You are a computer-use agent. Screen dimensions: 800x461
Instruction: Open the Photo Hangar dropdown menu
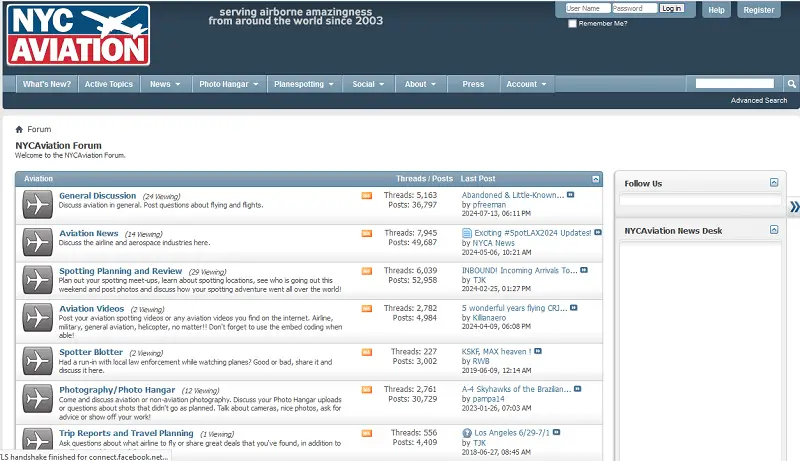coord(229,84)
